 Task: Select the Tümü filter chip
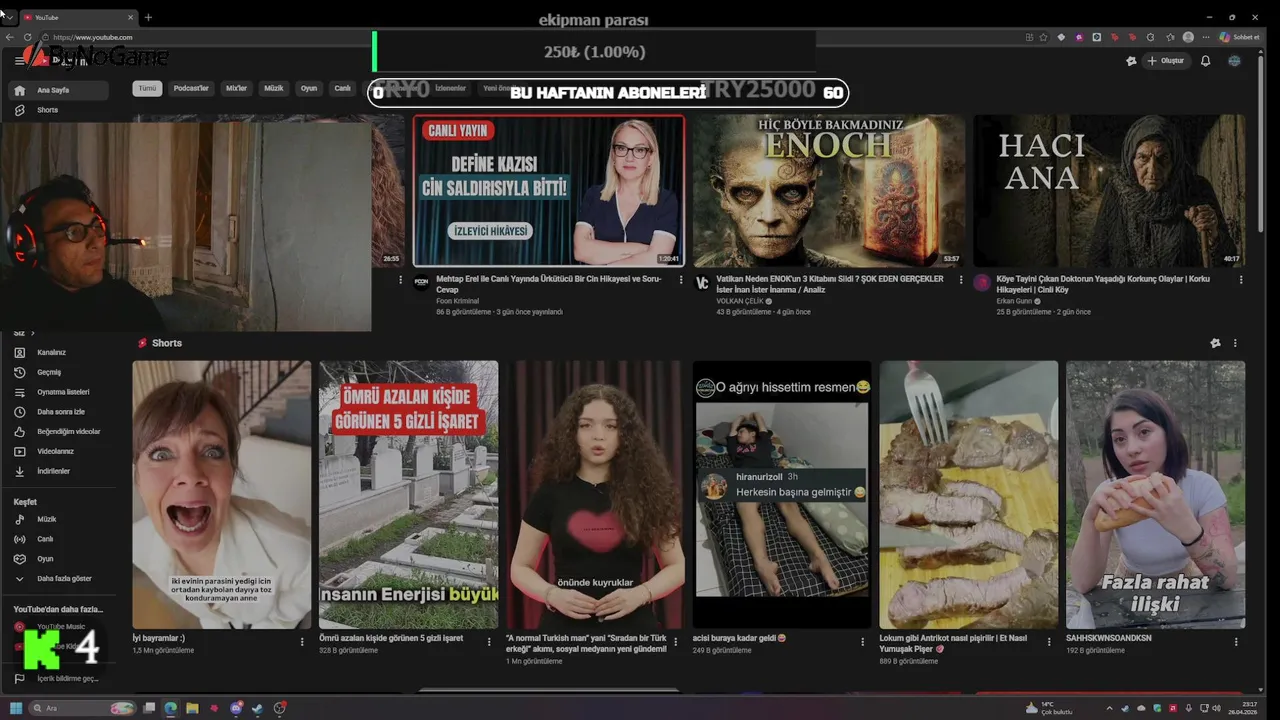pos(147,88)
